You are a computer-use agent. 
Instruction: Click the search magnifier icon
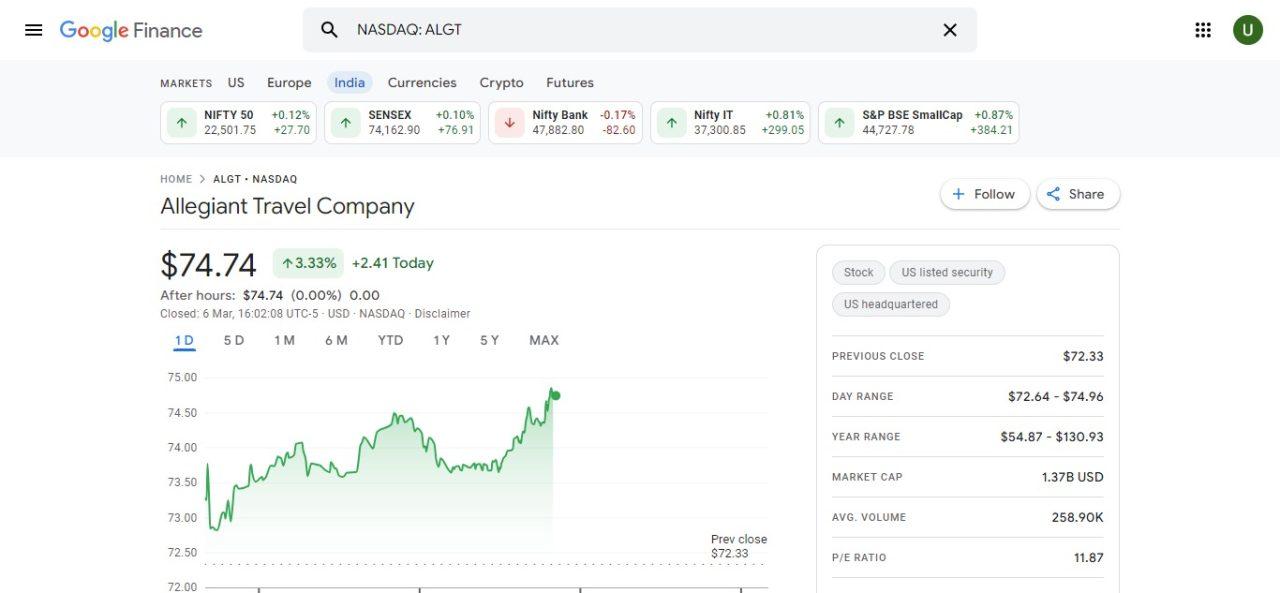click(x=329, y=30)
